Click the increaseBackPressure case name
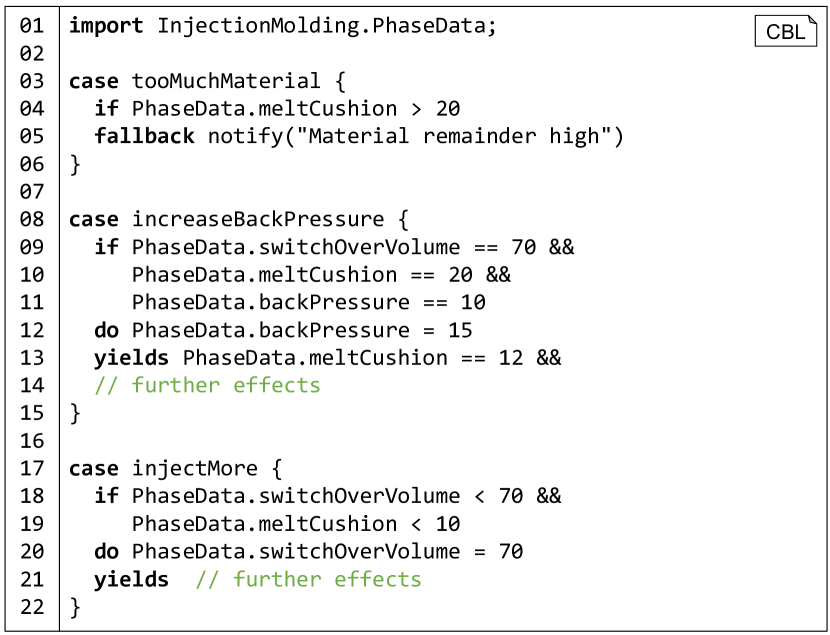Viewport: 830px width, 635px height. point(258,219)
